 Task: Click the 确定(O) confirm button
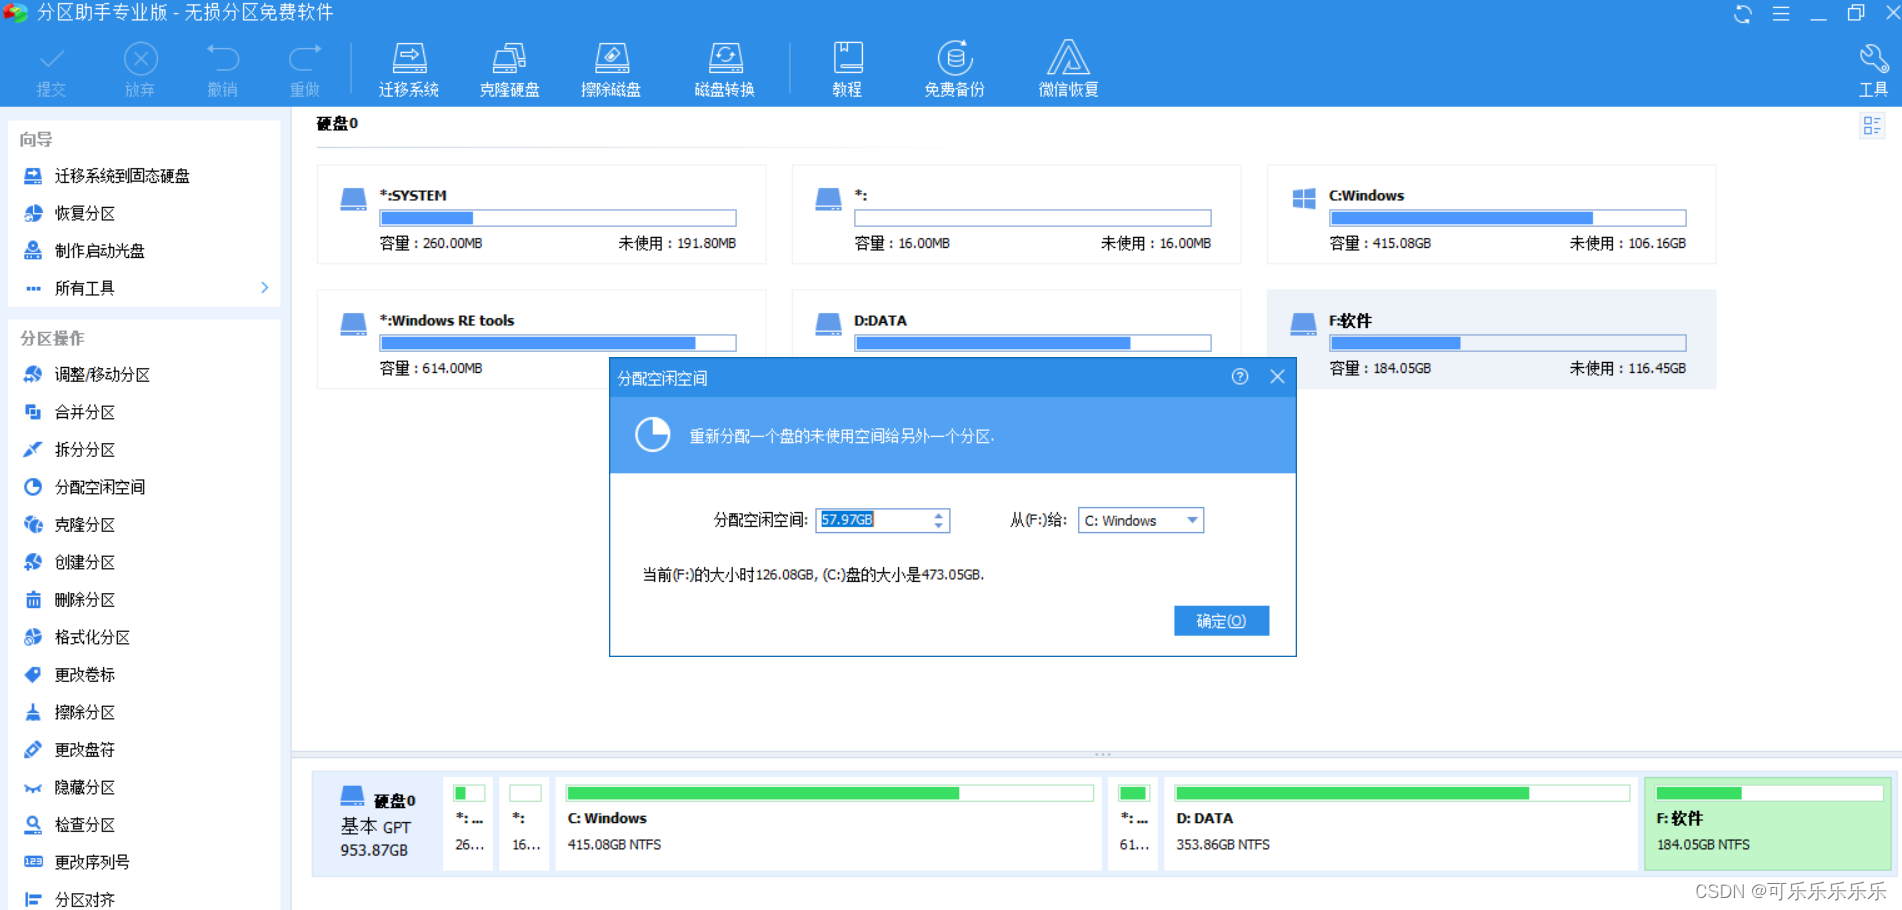(1221, 621)
